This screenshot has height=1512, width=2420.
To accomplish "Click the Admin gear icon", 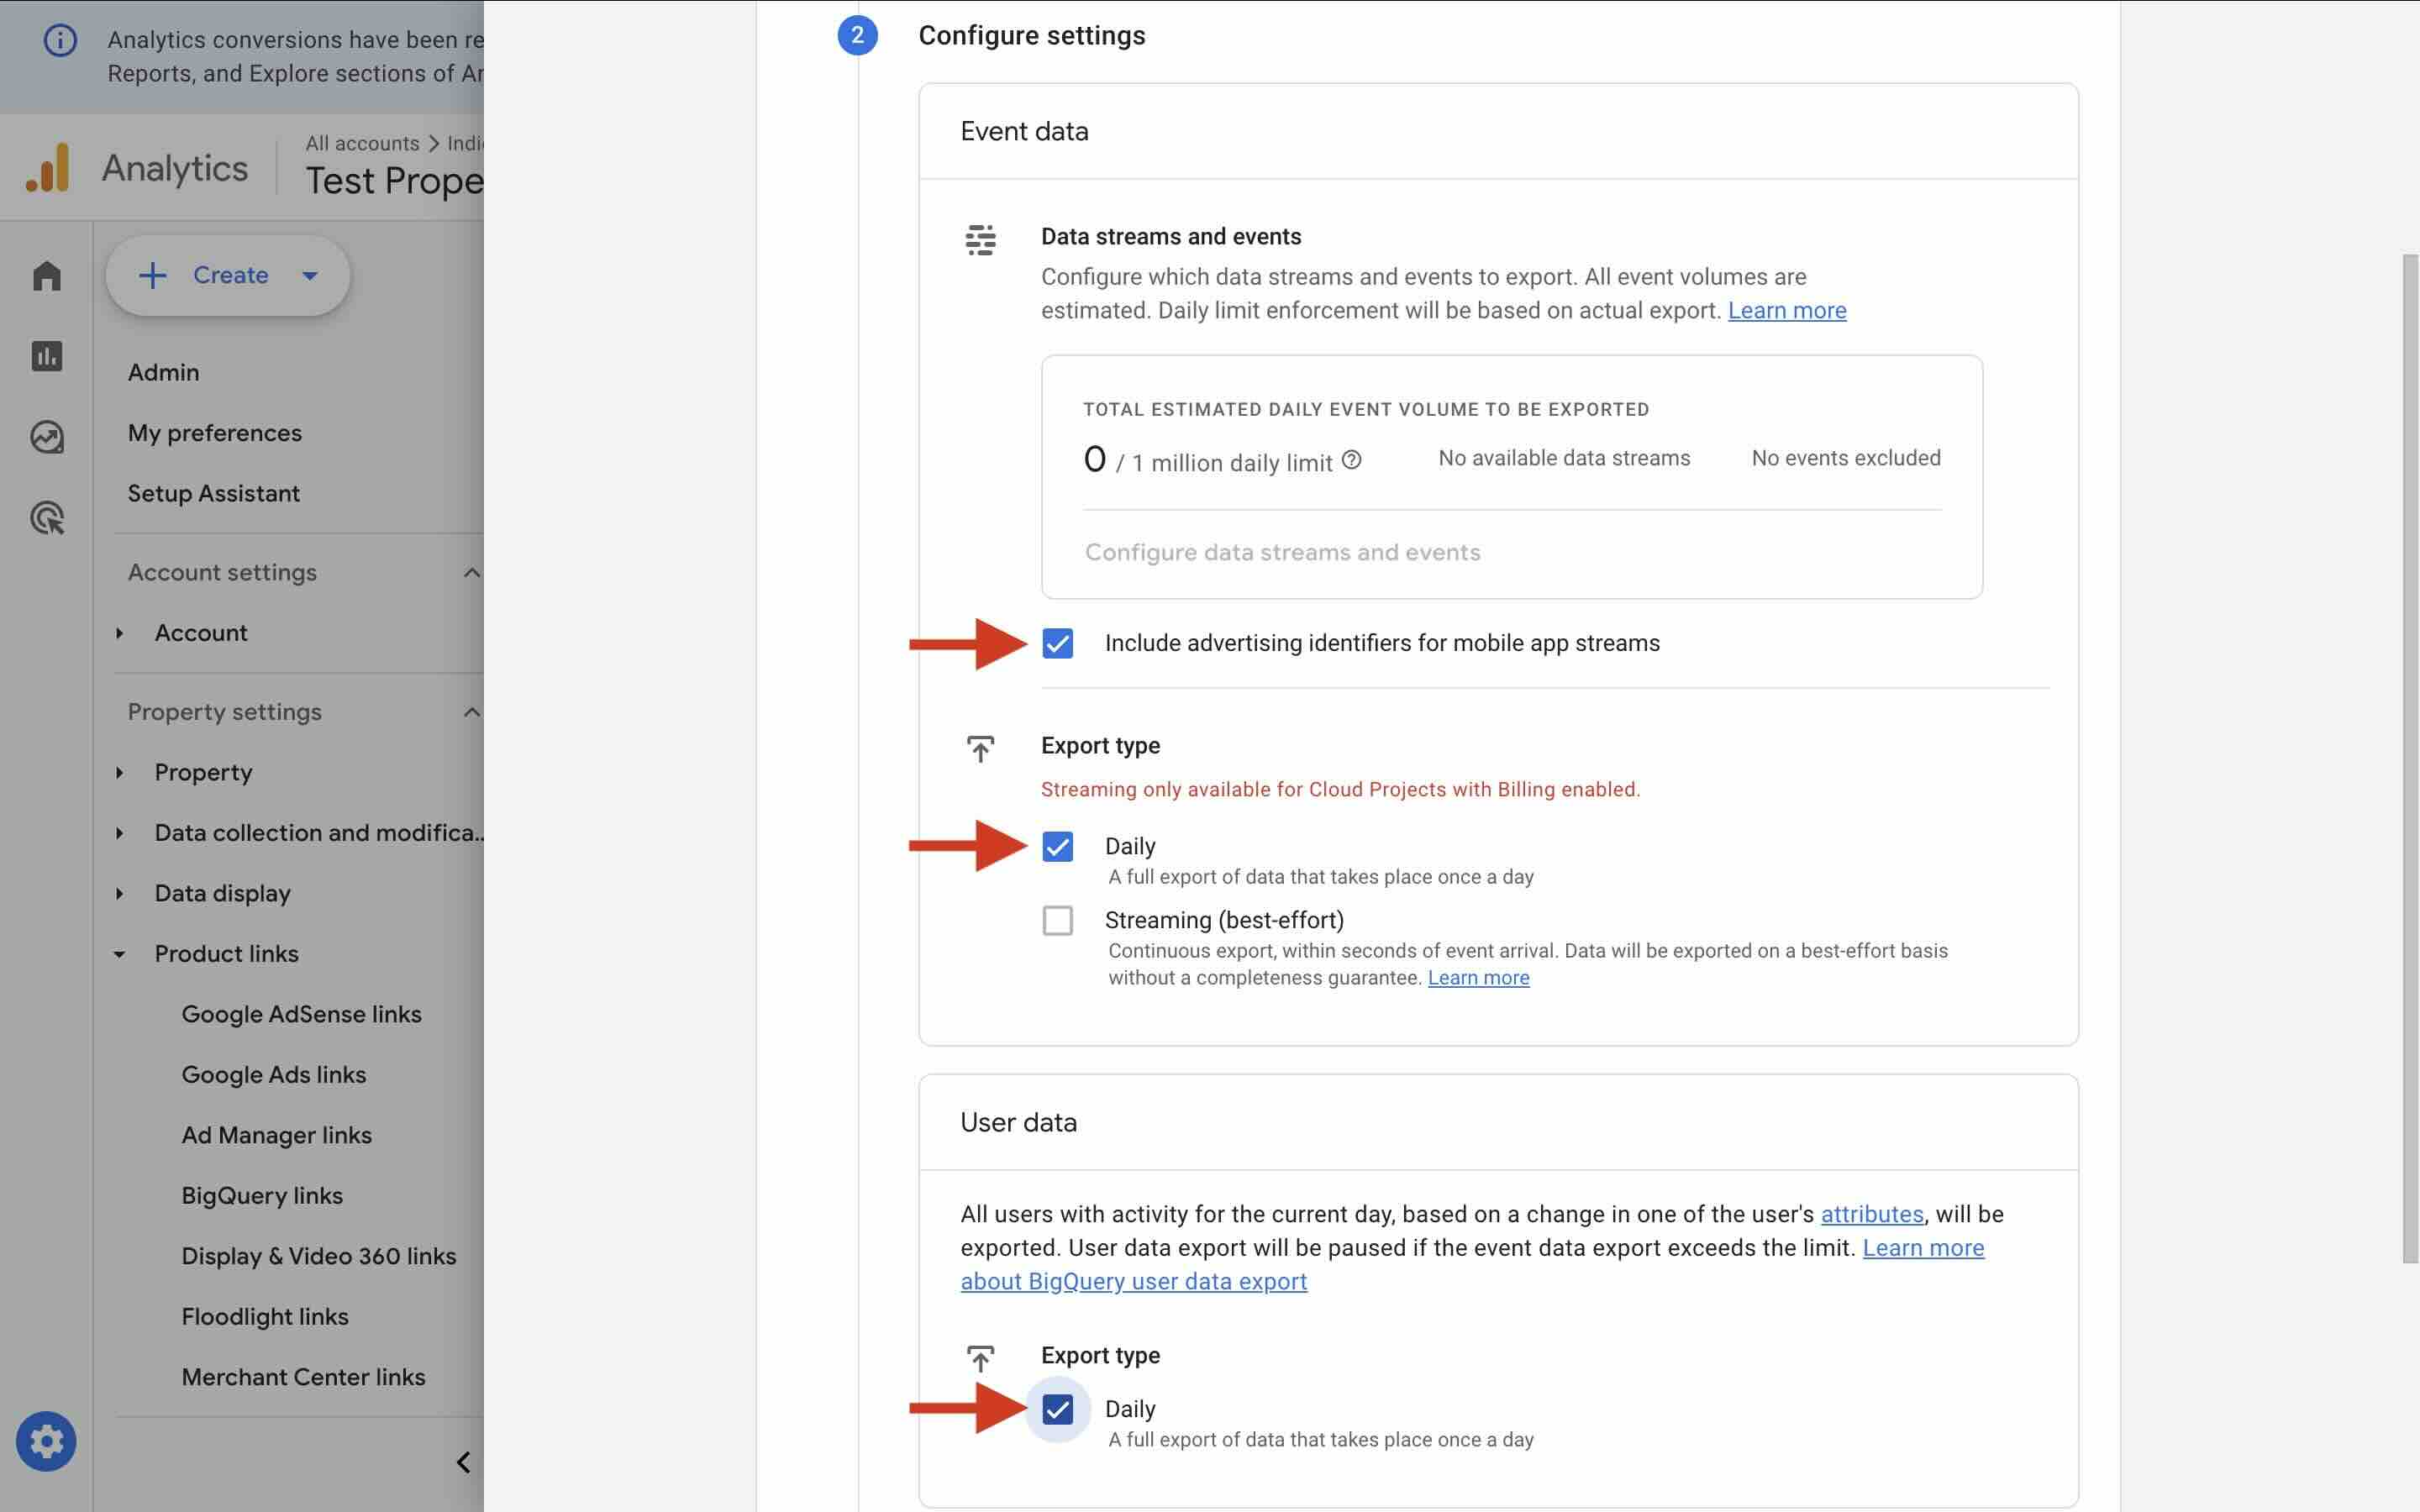I will (x=46, y=1441).
